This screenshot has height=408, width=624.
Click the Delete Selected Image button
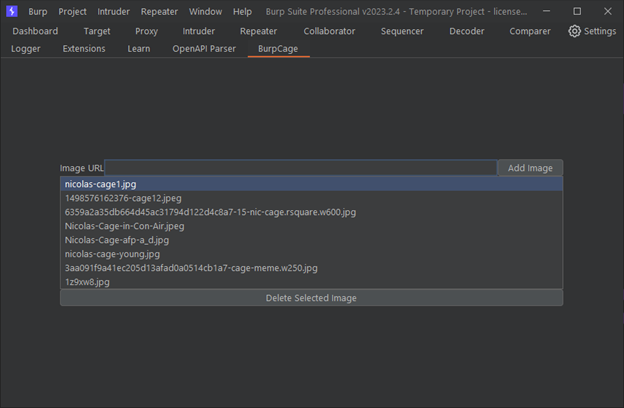tap(311, 298)
